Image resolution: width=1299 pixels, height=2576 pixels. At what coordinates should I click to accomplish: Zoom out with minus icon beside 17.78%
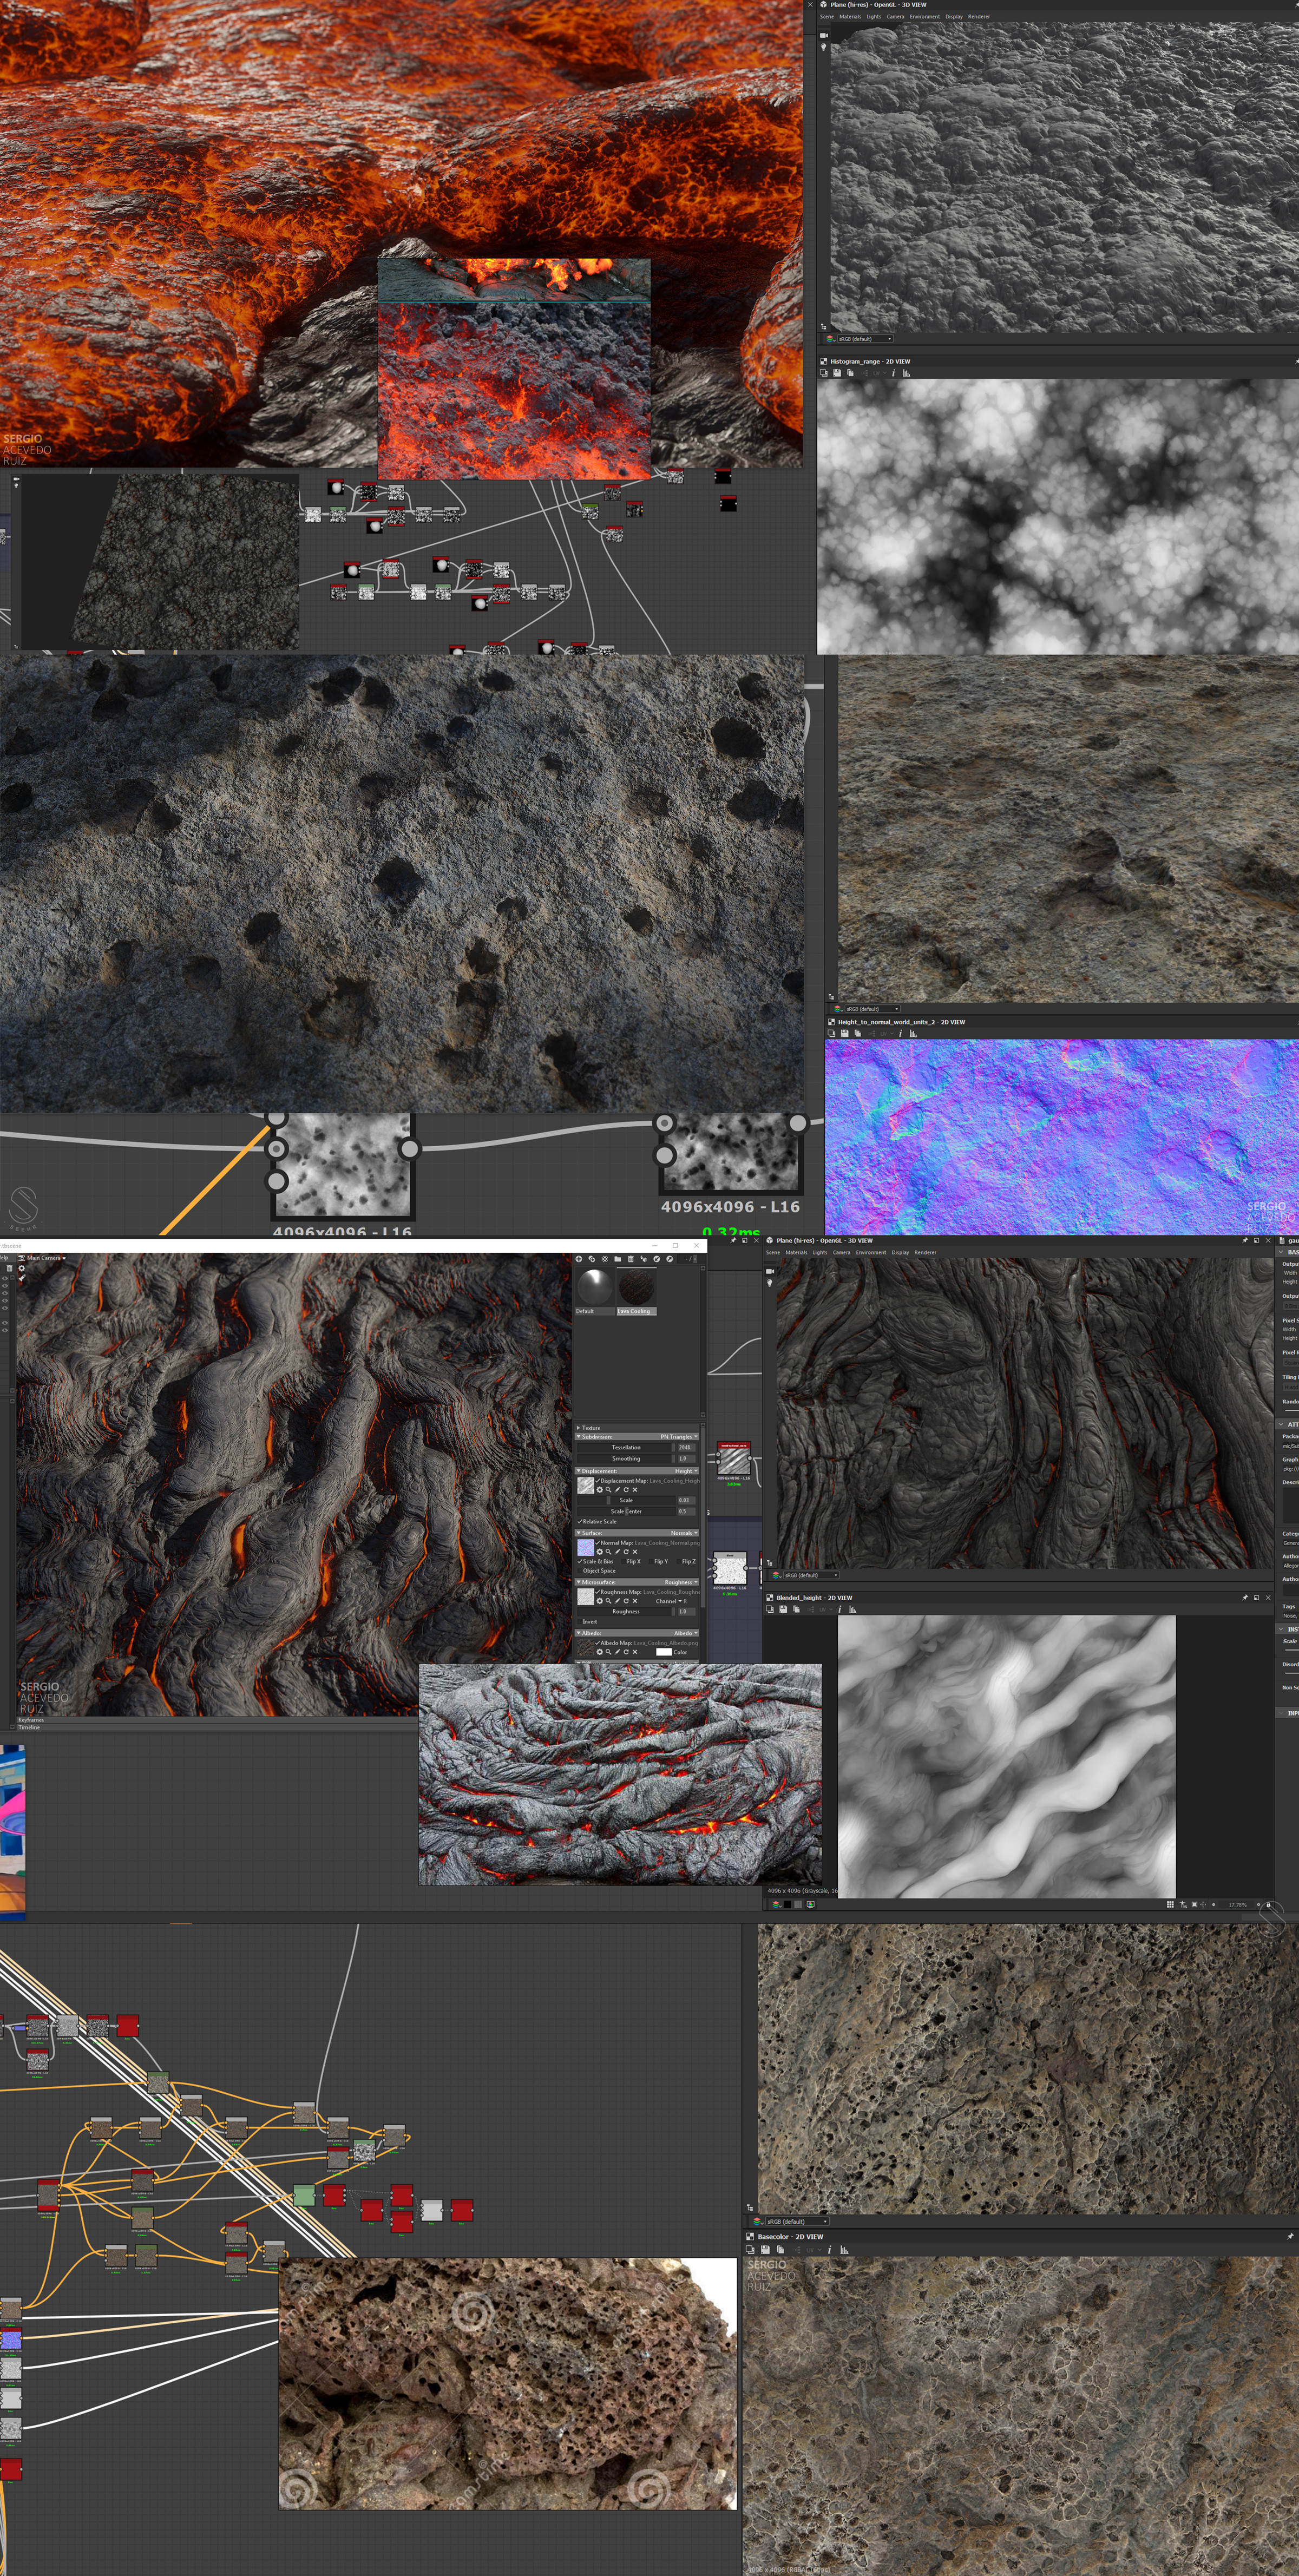[1213, 1904]
